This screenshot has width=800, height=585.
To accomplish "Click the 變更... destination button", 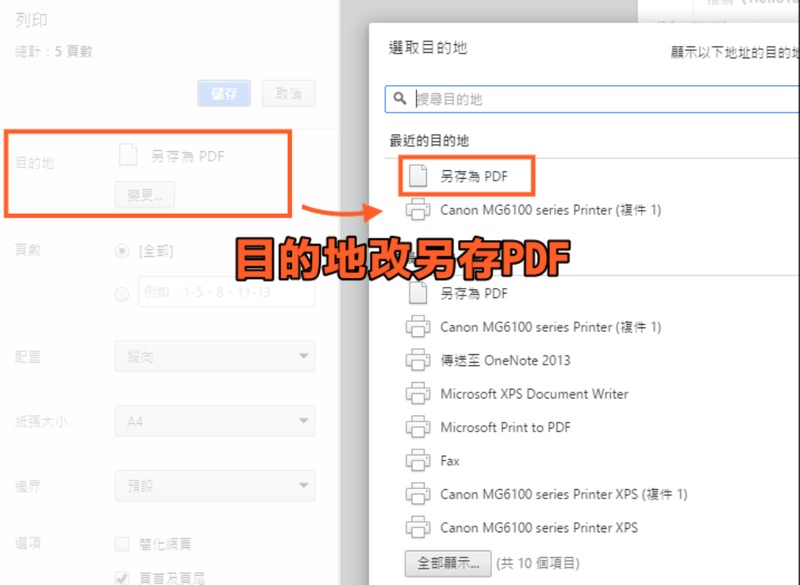I will (145, 195).
